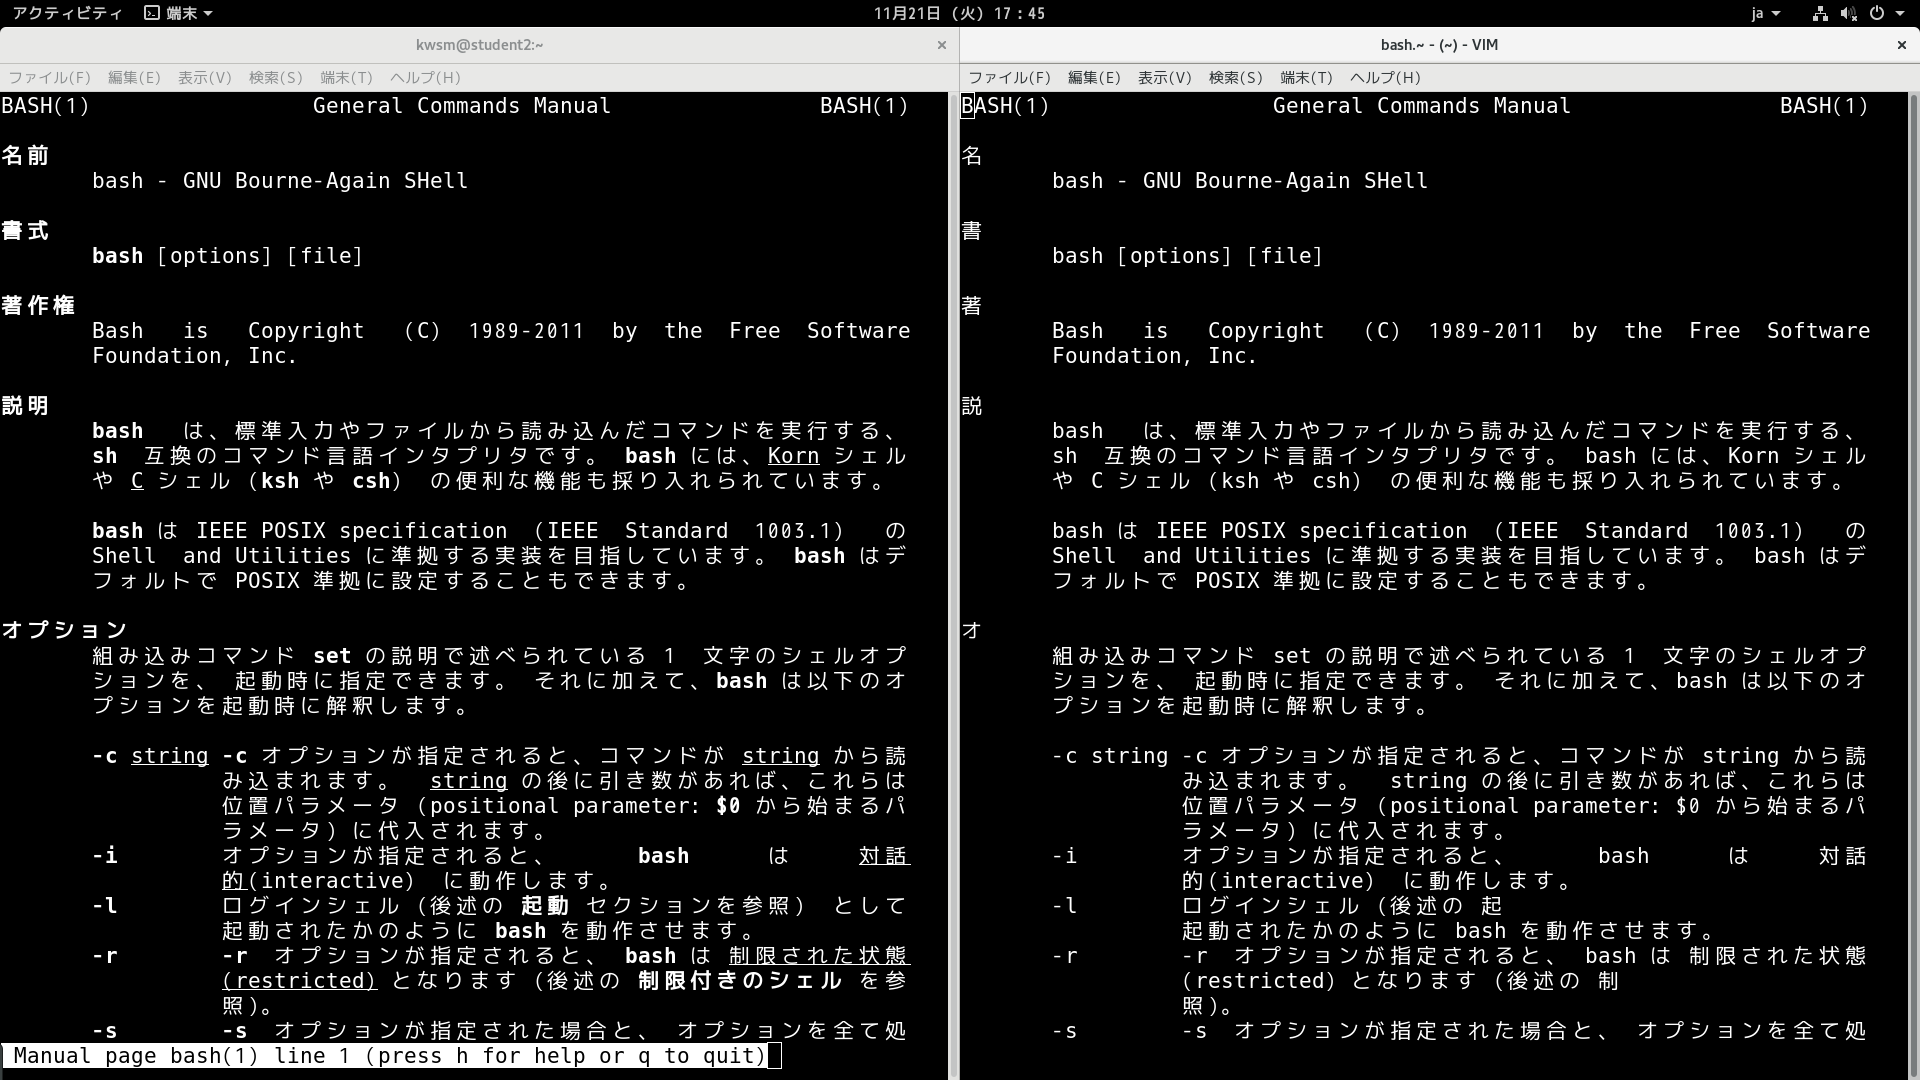Open 編集(E) menu in the VIM window
This screenshot has height=1080, width=1920.
pos(1093,77)
